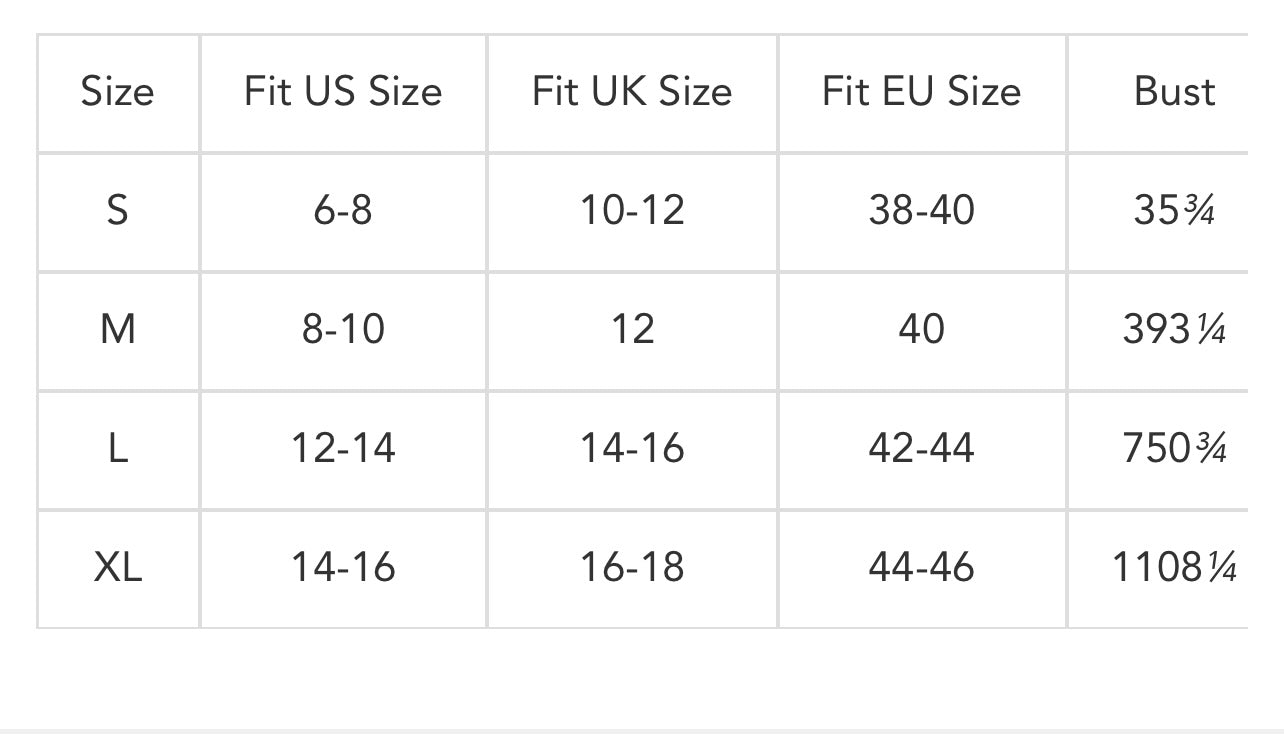Image resolution: width=1284 pixels, height=734 pixels.
Task: Click EU size 38-40 cell
Action: click(922, 211)
